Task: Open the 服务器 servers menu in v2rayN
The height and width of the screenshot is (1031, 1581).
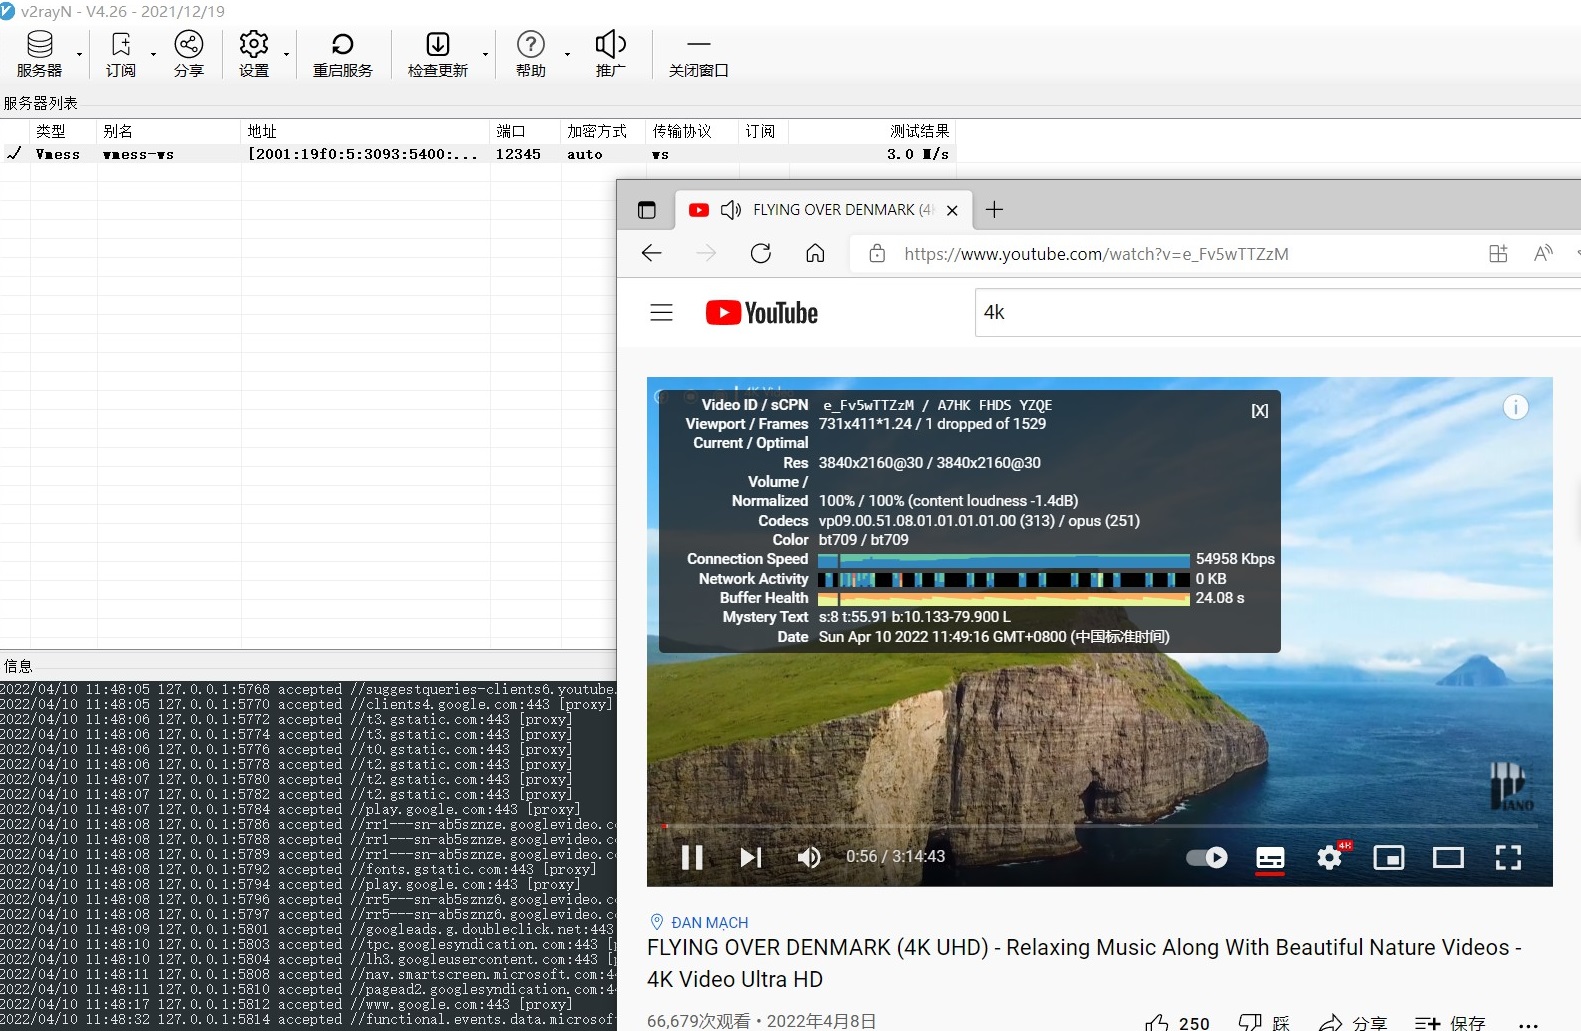Action: click(x=39, y=54)
